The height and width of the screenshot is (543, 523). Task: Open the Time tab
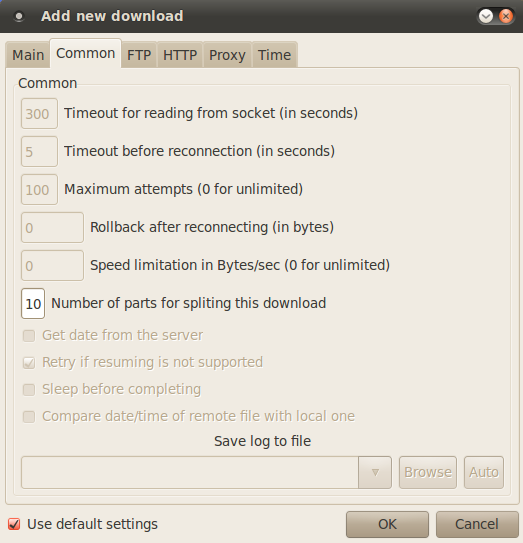[x=274, y=55]
